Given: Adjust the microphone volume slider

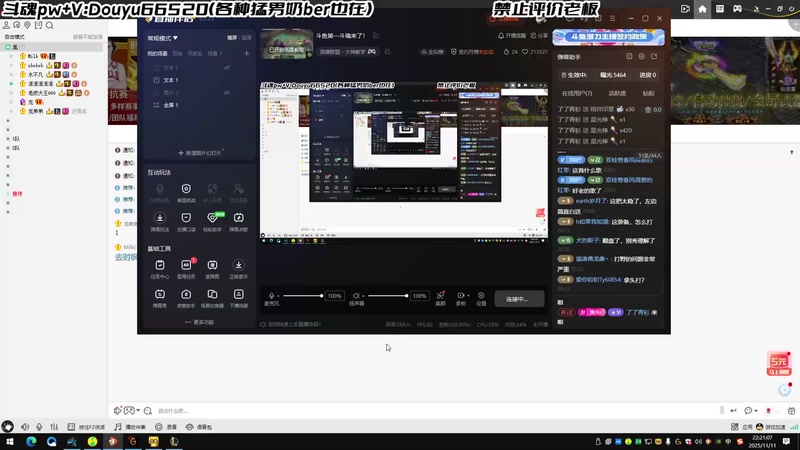Looking at the screenshot, I should click(x=303, y=295).
